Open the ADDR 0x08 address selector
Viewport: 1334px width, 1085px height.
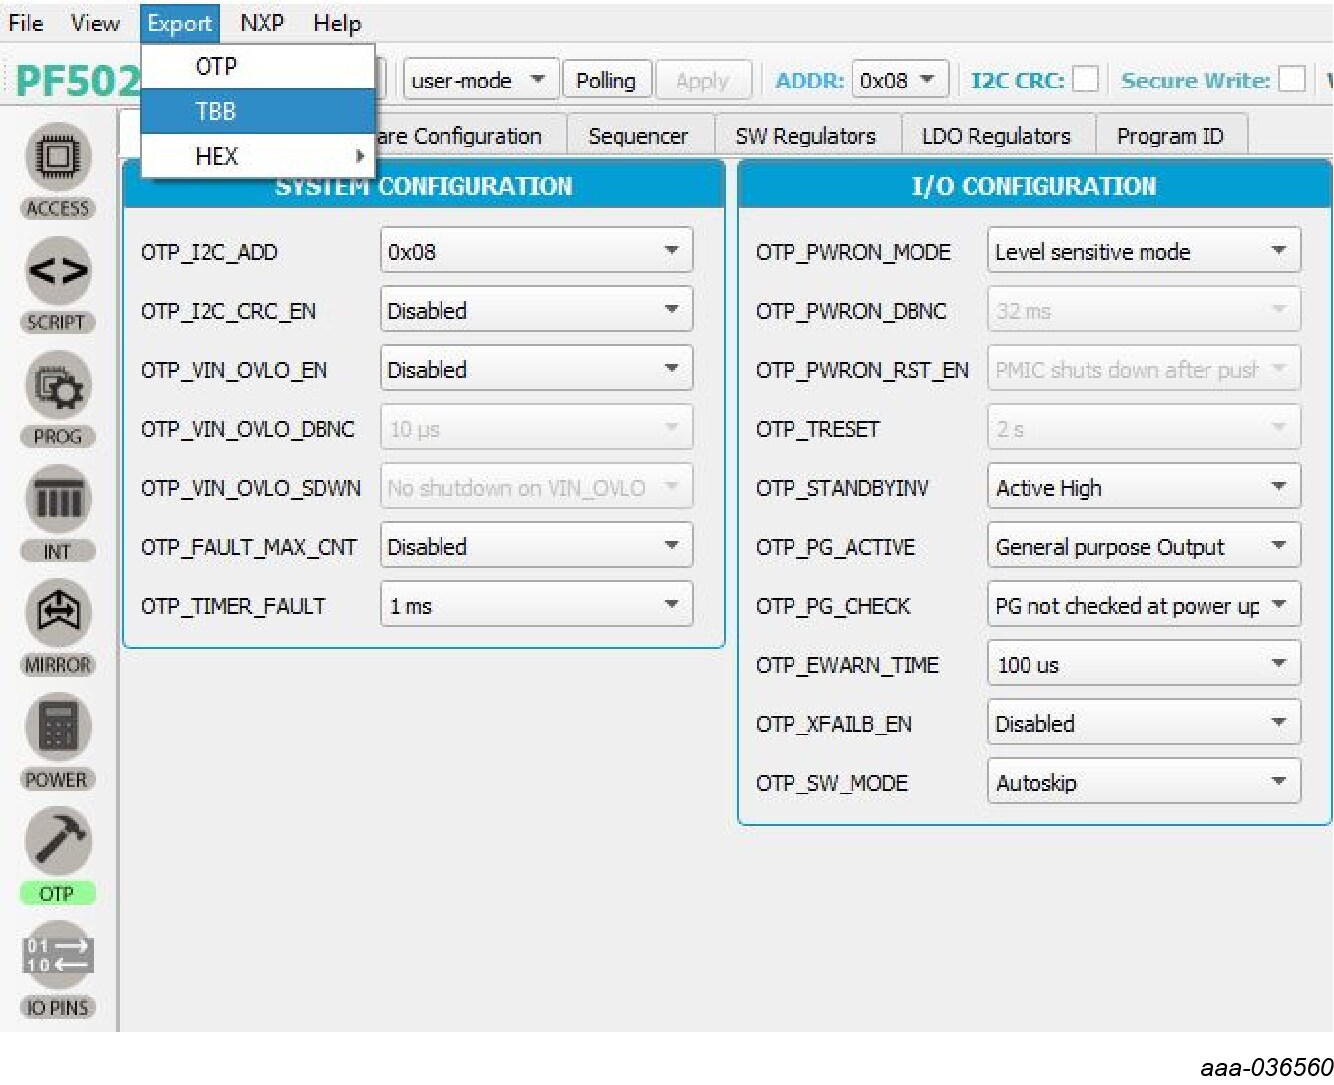click(x=897, y=80)
